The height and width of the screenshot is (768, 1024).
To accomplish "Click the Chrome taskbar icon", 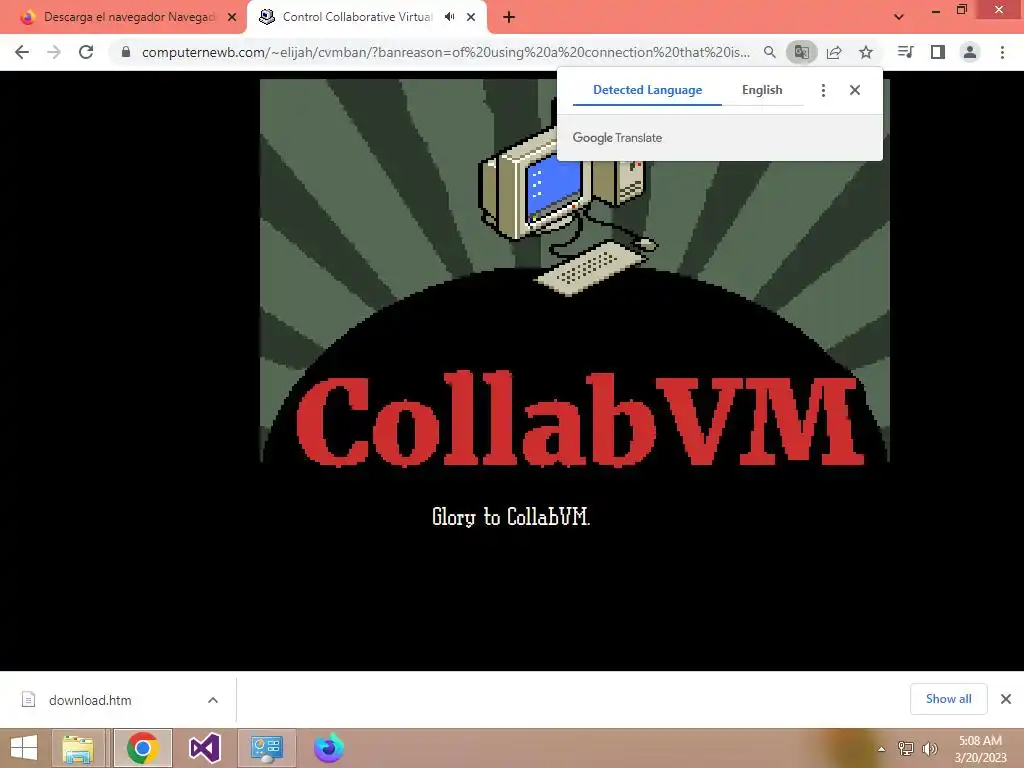I will pyautogui.click(x=142, y=748).
